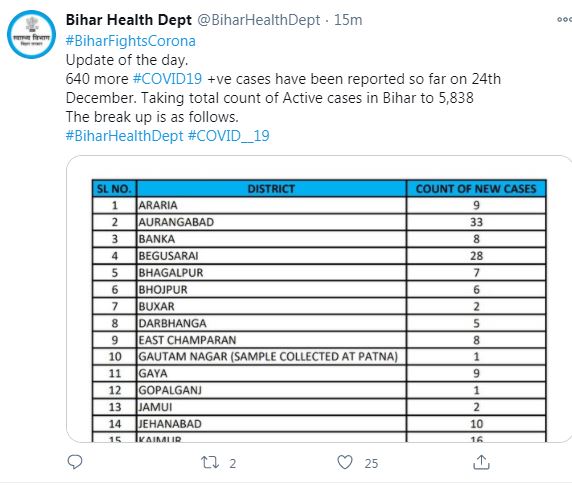Like the tweet with heart icon
This screenshot has height=485, width=572.
[345, 462]
